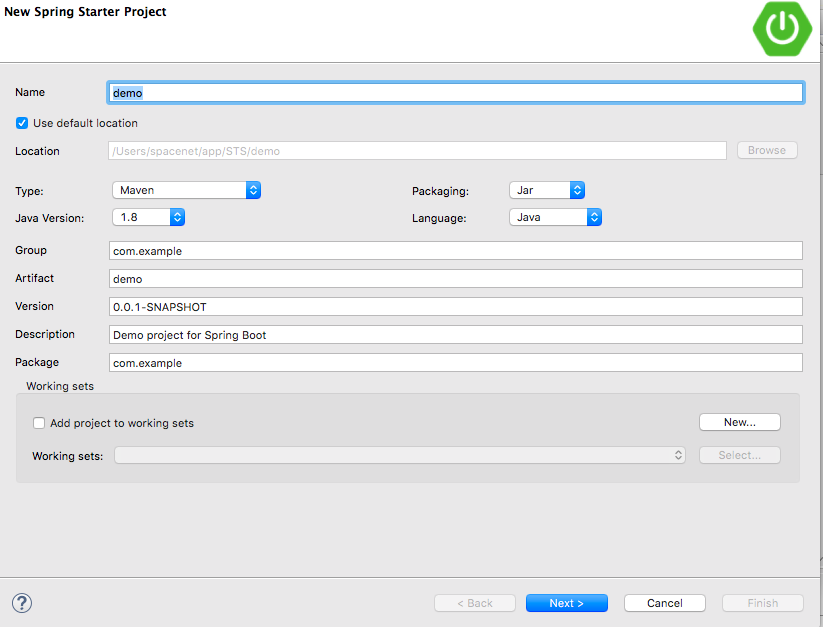823x627 pixels.
Task: Uncheck Use default location checkbox
Action: (22, 123)
